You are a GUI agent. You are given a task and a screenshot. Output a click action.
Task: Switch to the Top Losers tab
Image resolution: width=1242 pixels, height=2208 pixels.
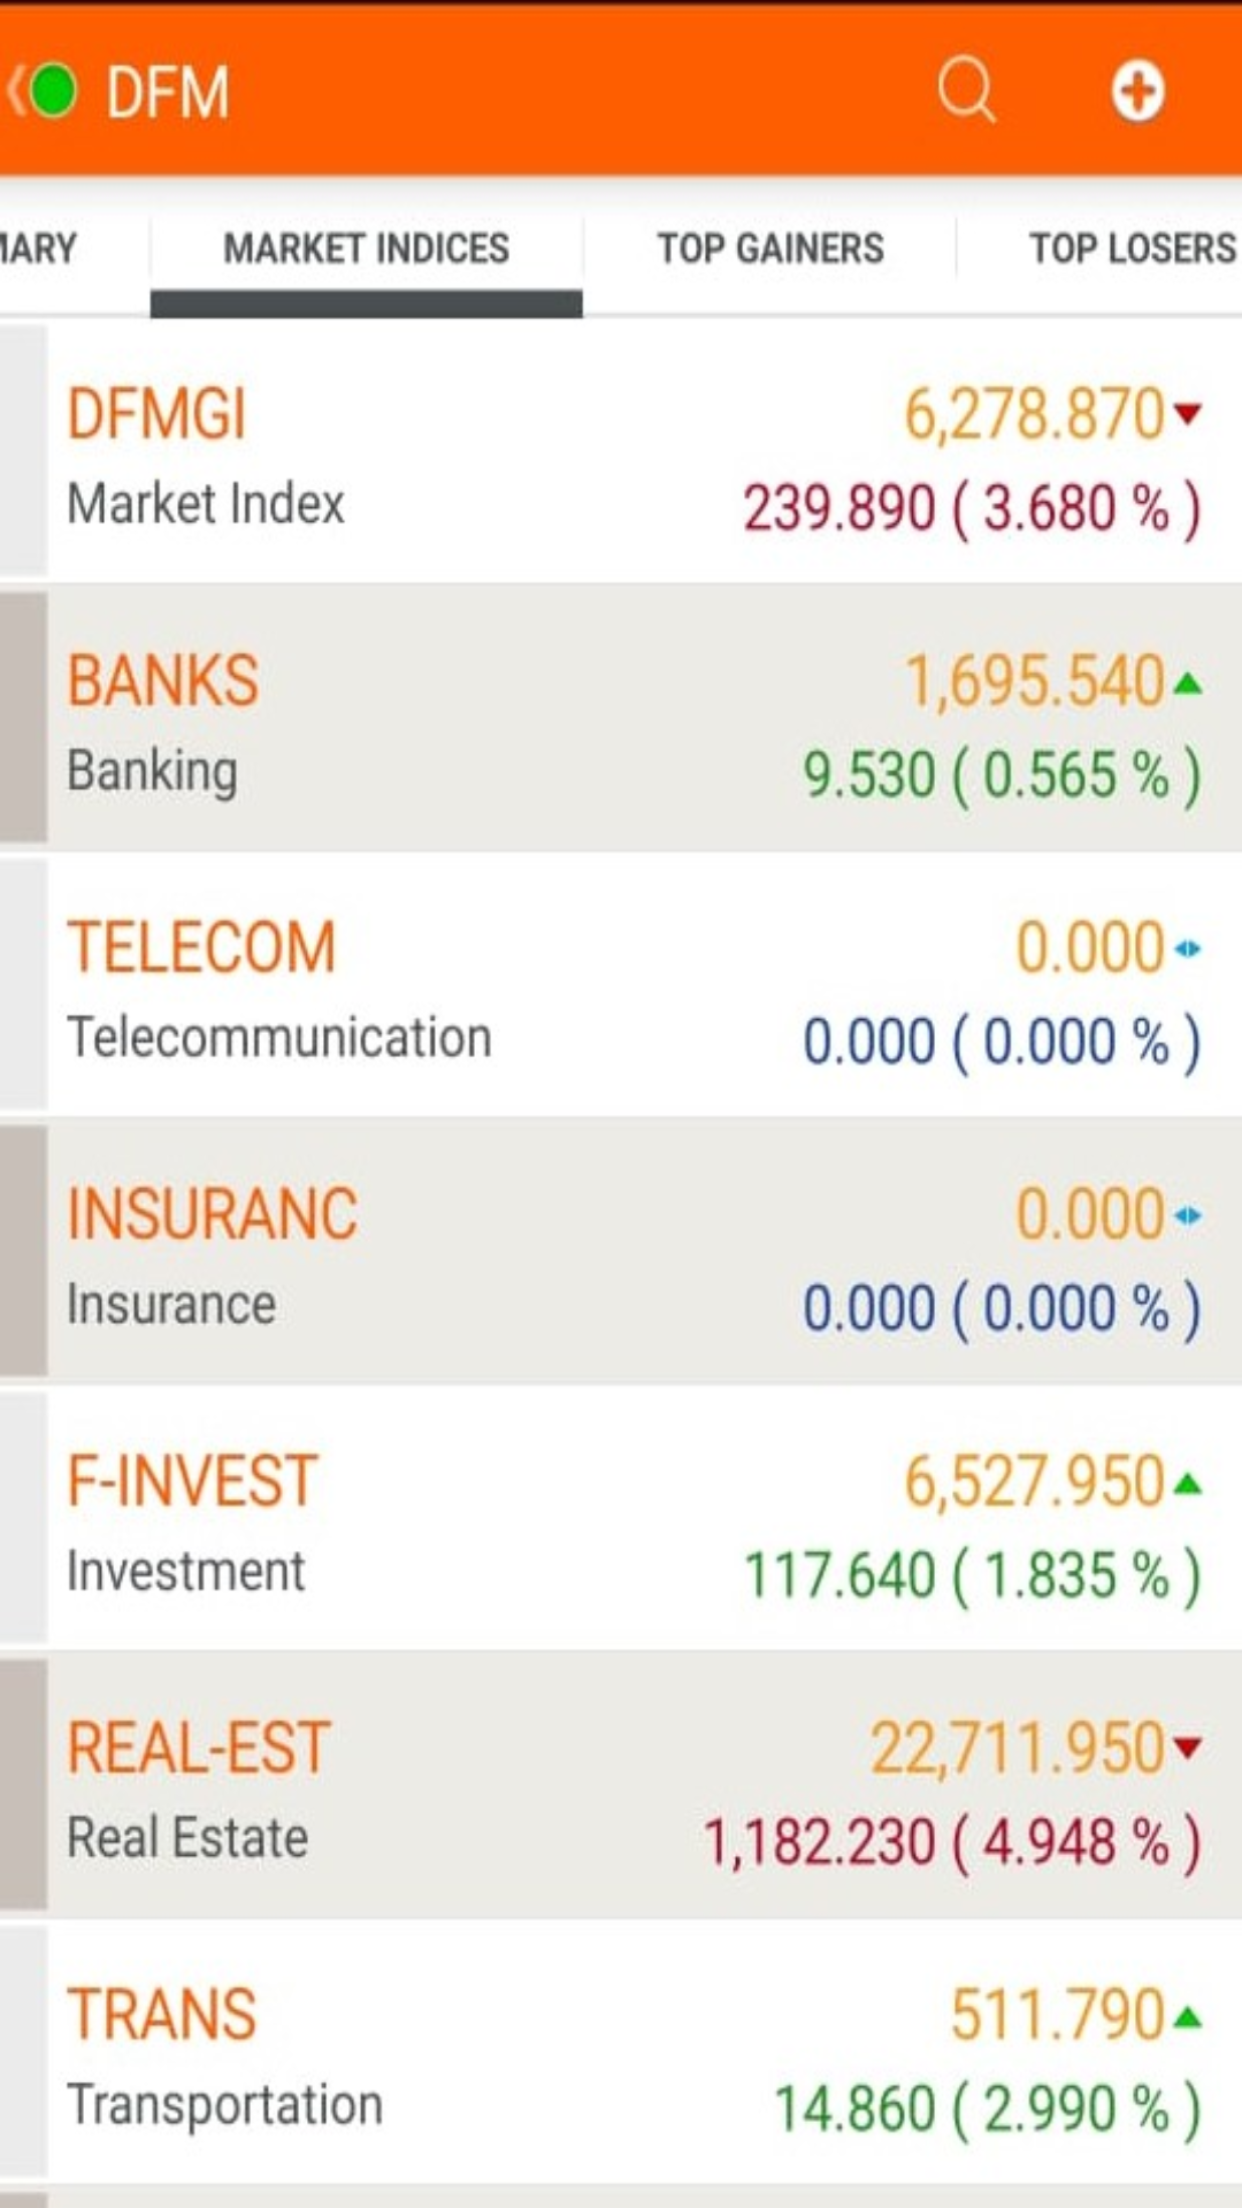click(1132, 248)
